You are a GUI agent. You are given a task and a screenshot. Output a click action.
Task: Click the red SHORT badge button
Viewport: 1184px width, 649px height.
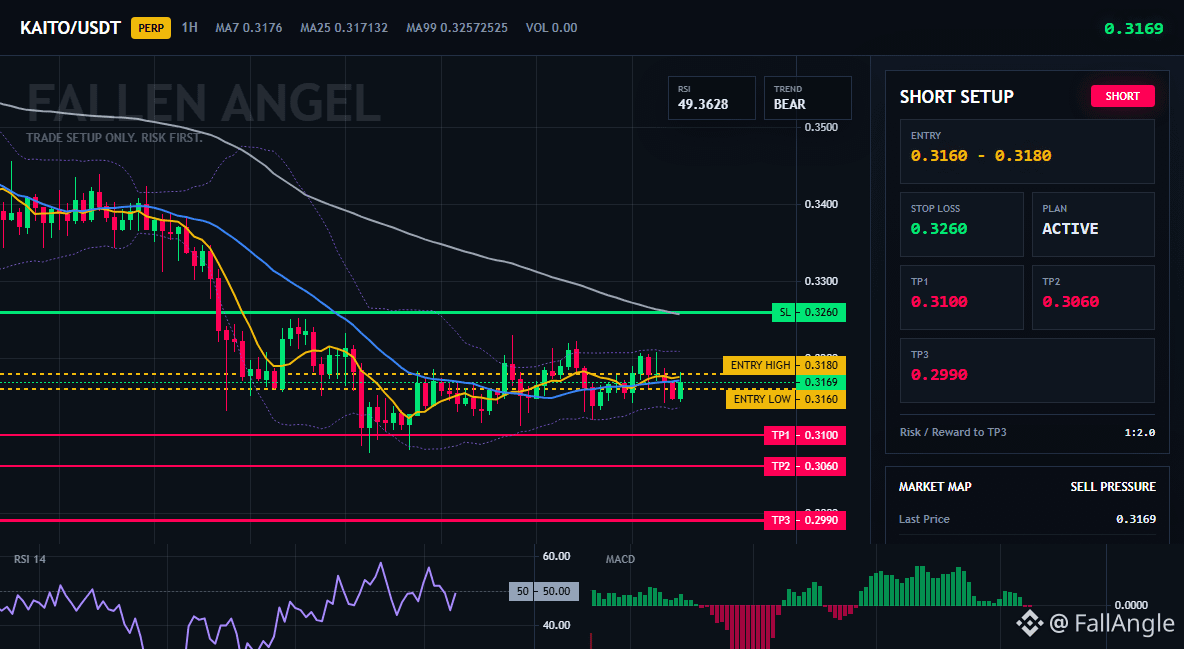[1122, 96]
